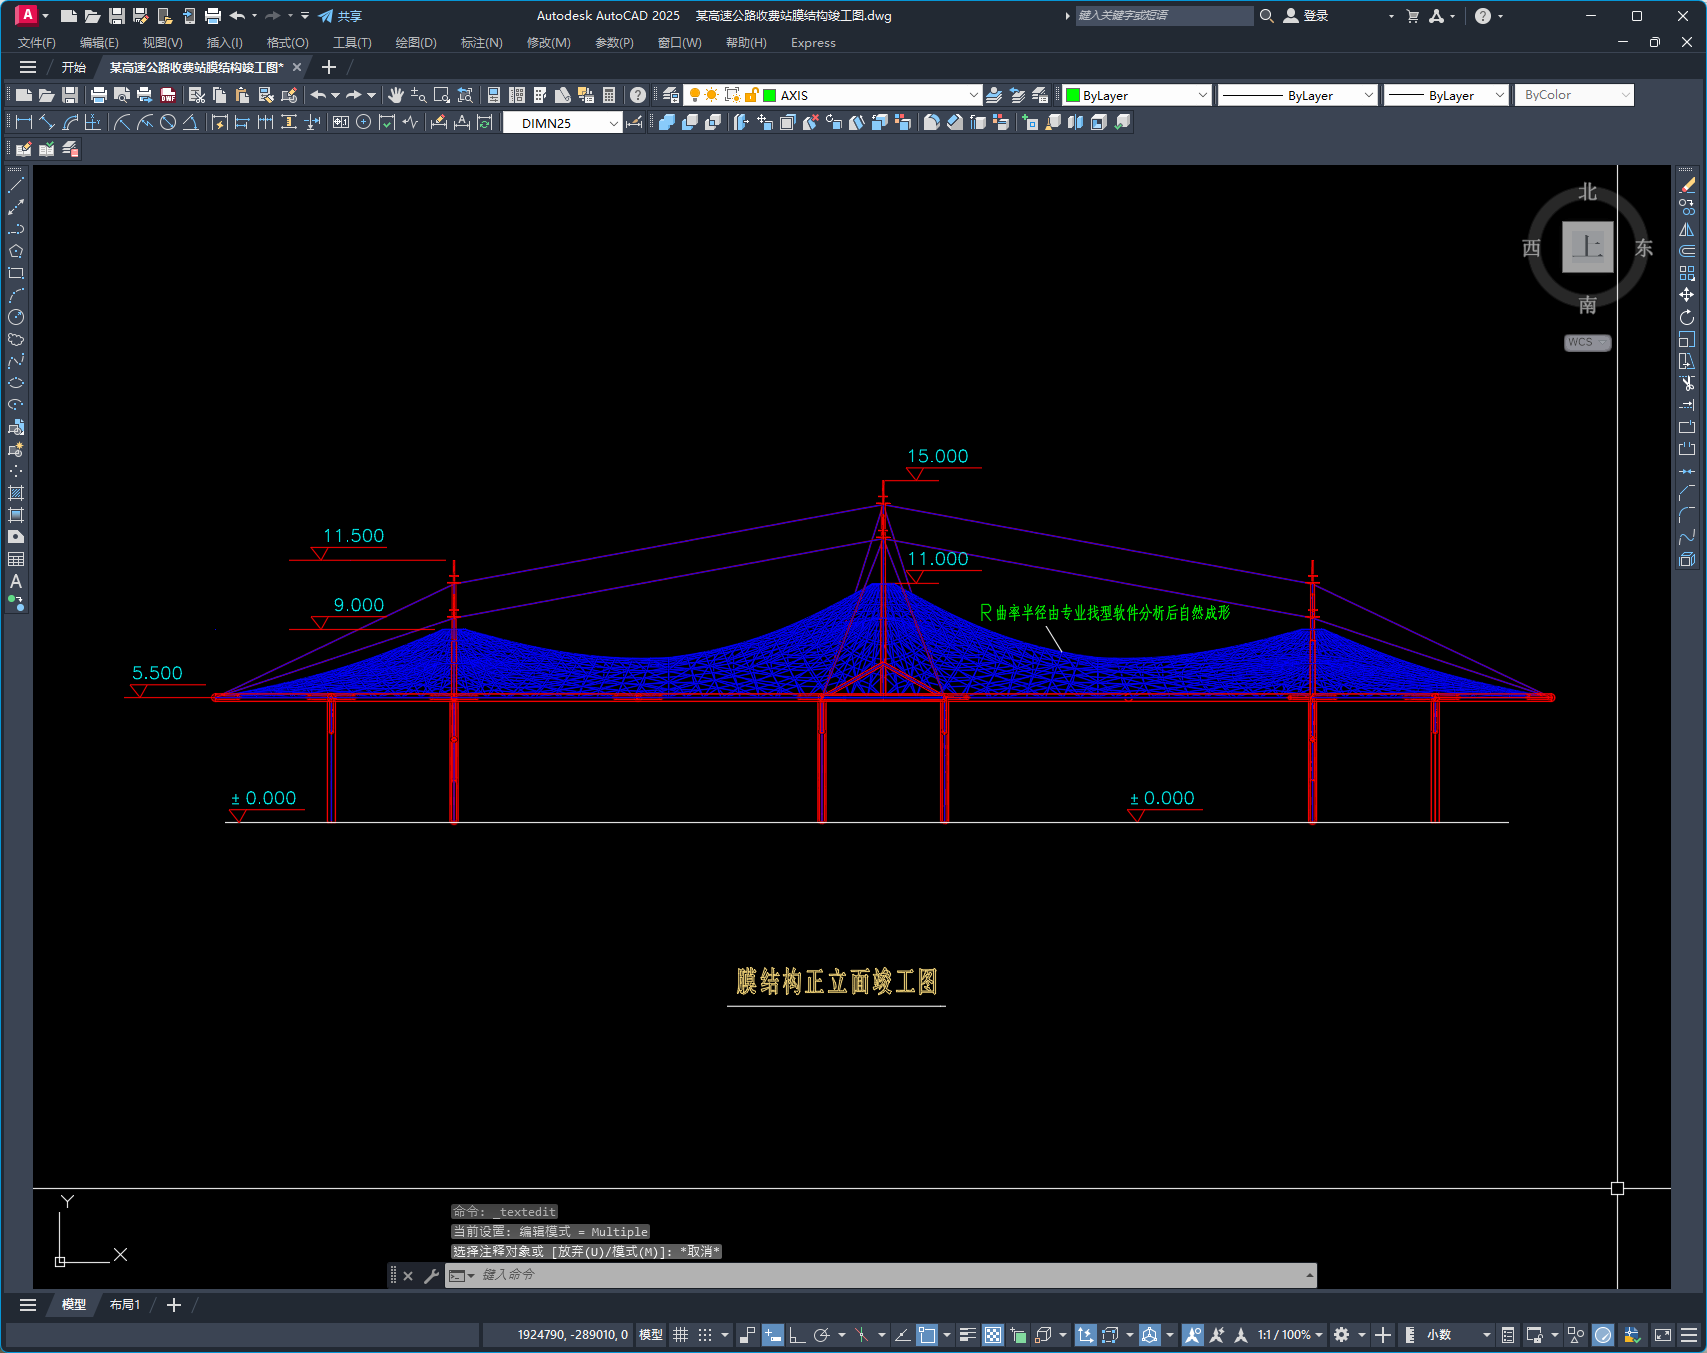Click the green AXIS layer color swatch
1707x1353 pixels.
(770, 95)
